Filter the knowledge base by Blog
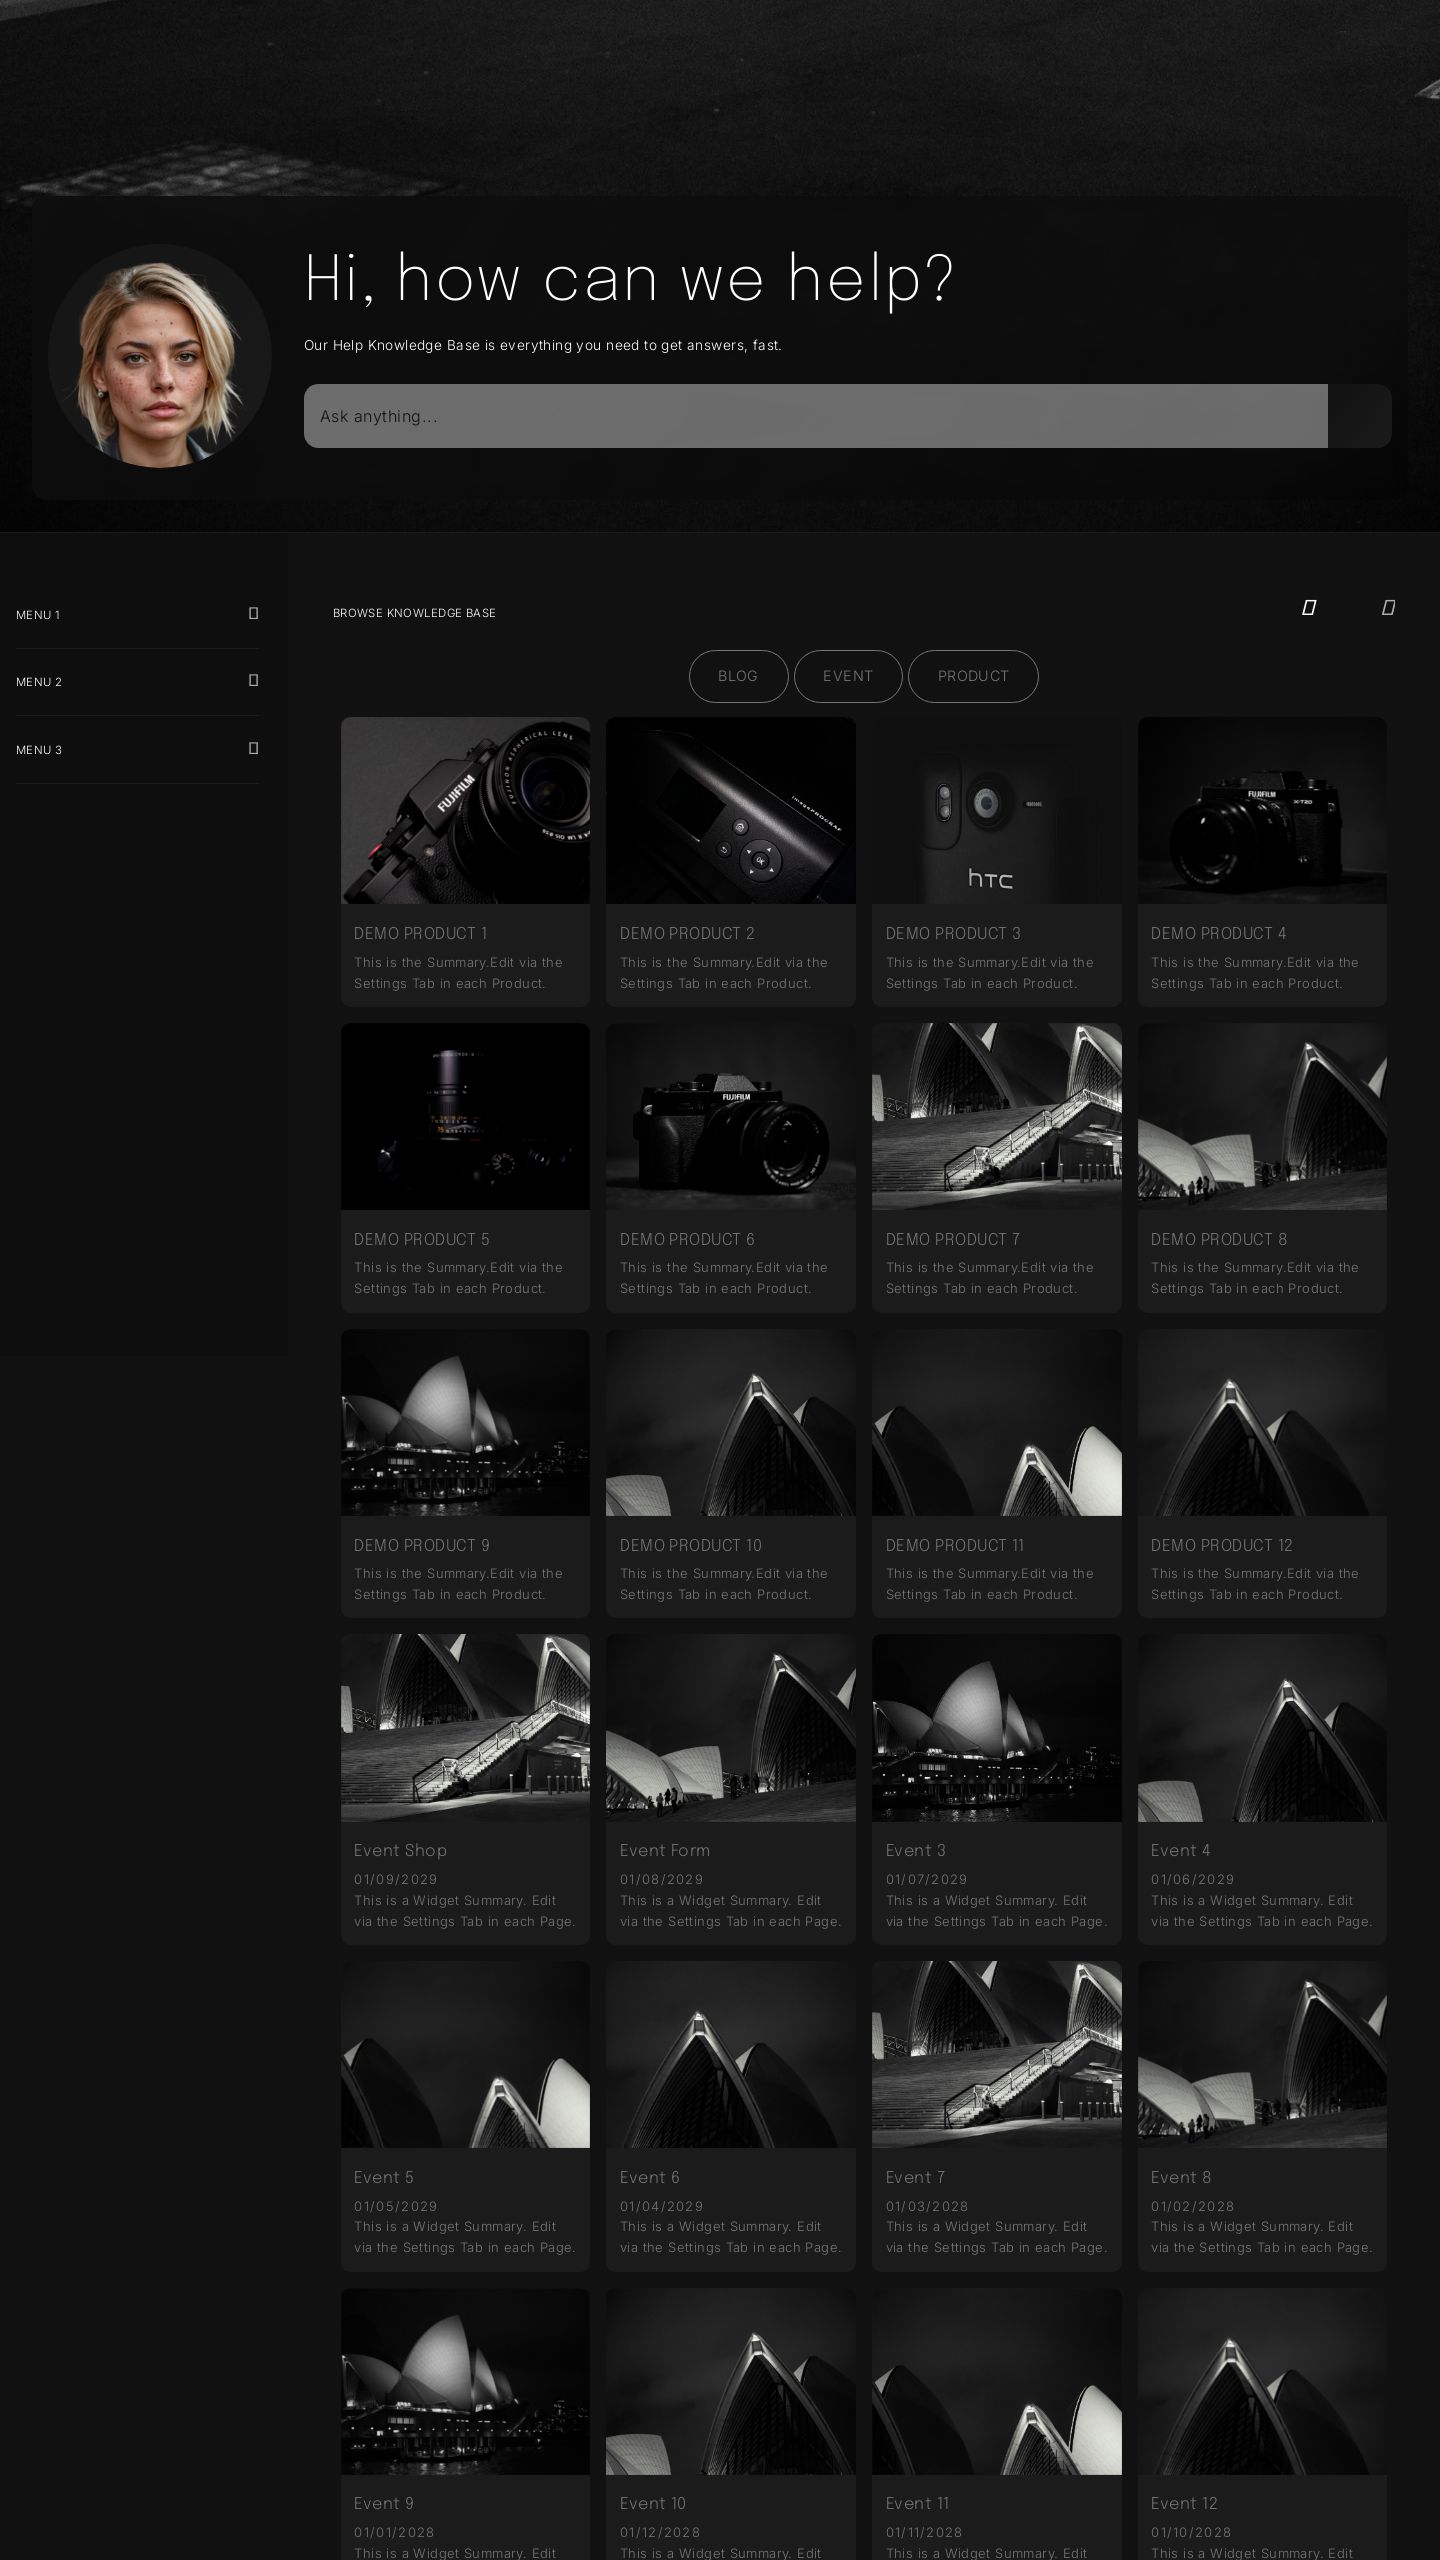 738,676
